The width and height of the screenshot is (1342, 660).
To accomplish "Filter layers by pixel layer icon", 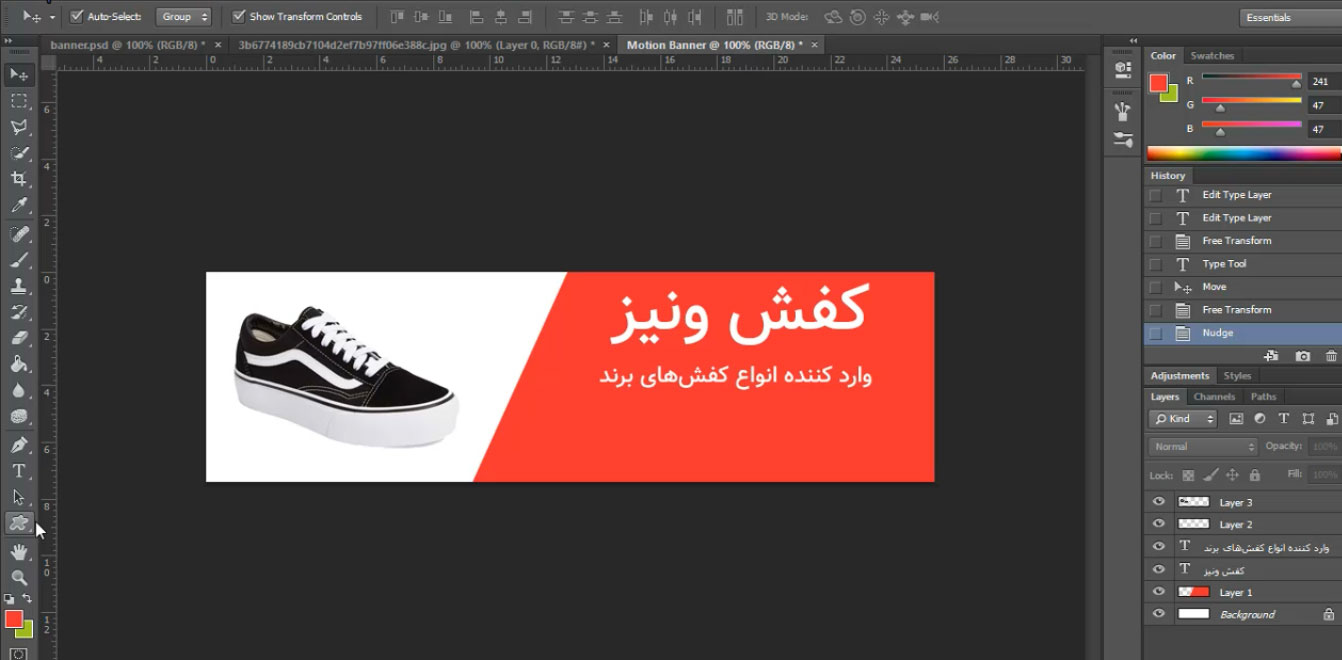I will pos(1236,419).
